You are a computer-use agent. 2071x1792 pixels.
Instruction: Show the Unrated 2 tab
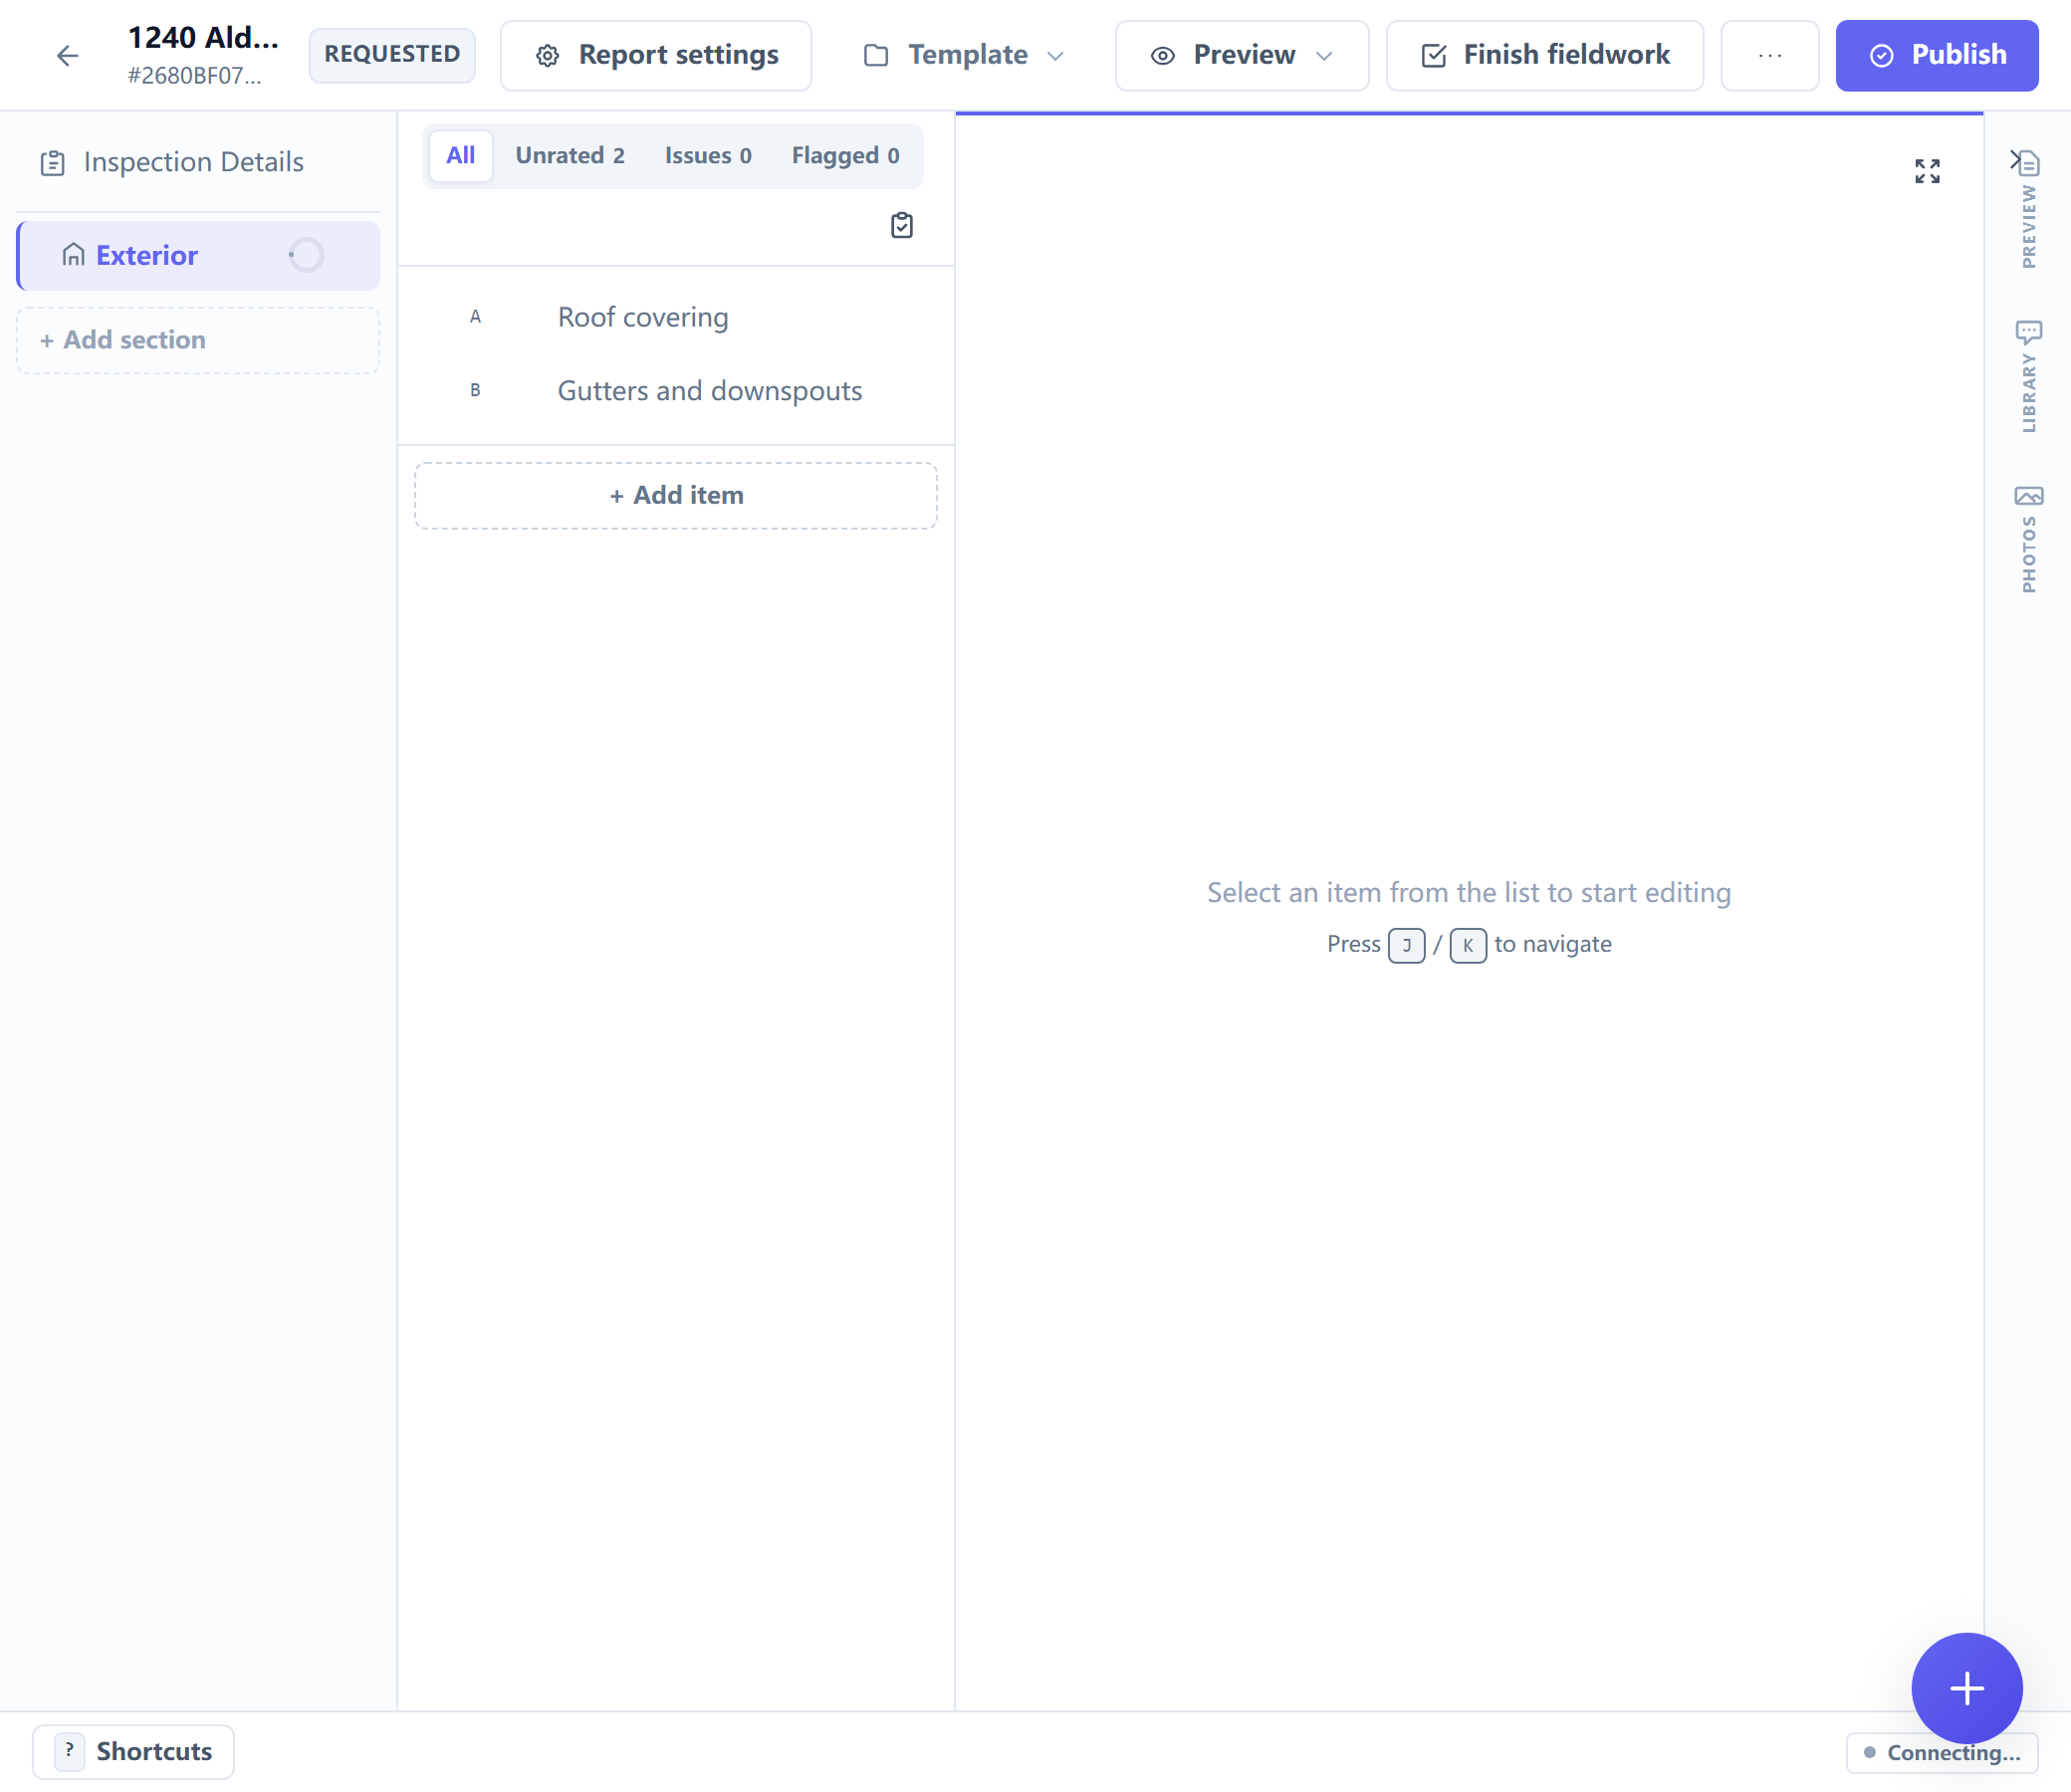(x=570, y=156)
